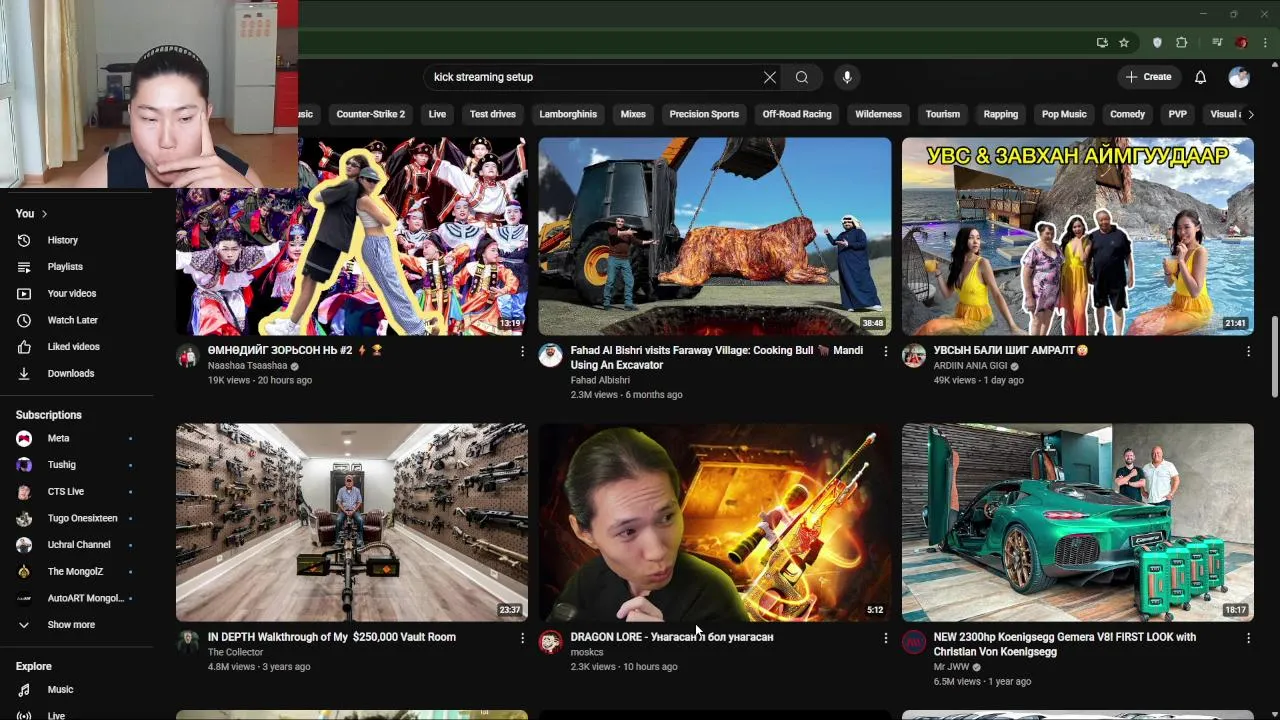Select the Precision Sports filter chip
The image size is (1280, 720).
coord(704,114)
